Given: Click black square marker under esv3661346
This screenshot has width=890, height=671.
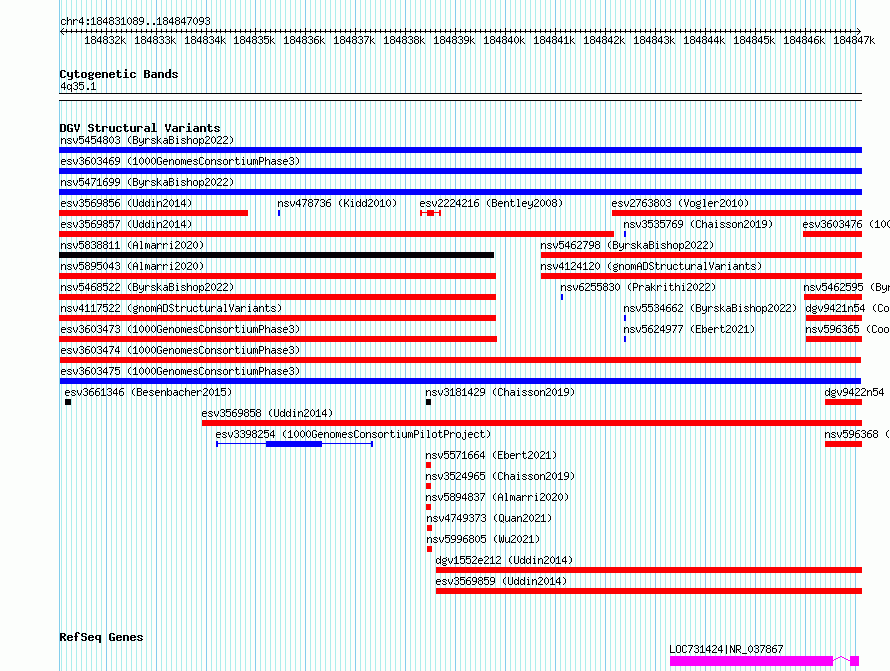Looking at the screenshot, I should pos(68,402).
